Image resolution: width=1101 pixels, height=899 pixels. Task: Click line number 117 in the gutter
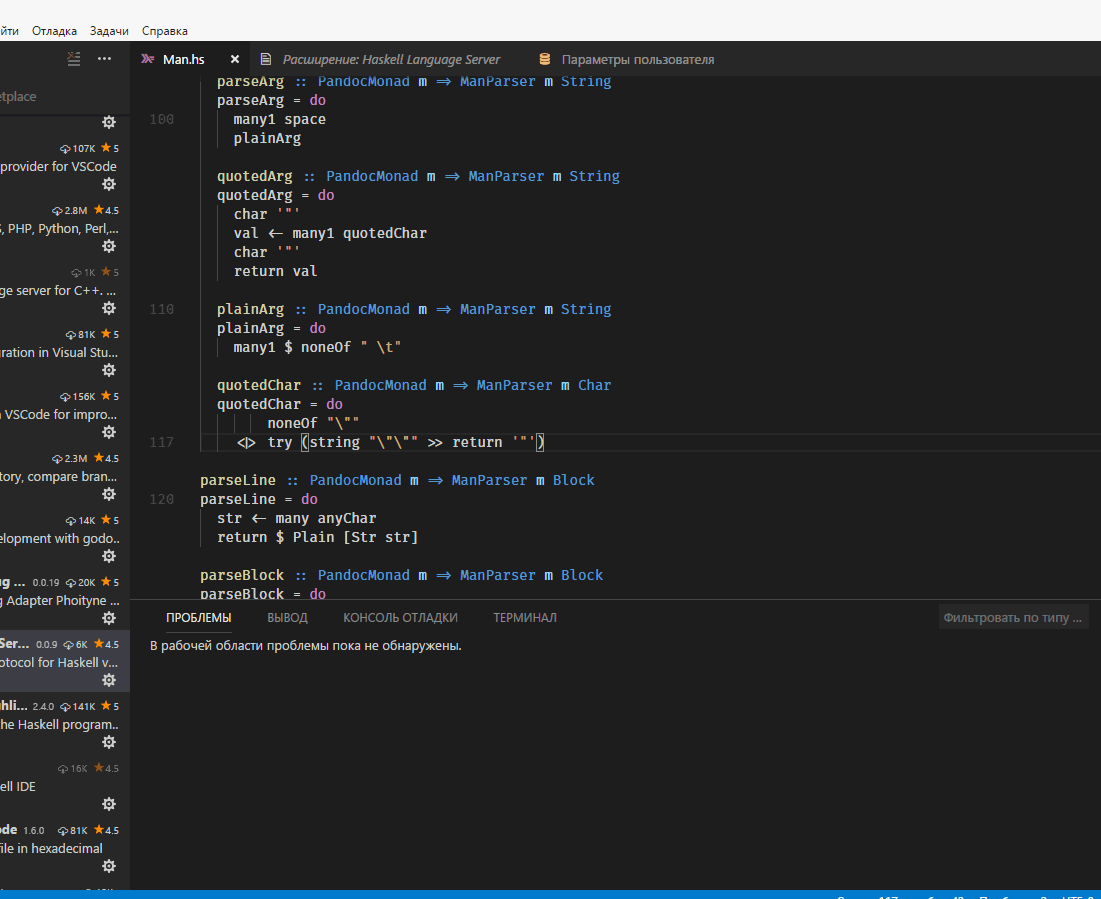pos(161,442)
